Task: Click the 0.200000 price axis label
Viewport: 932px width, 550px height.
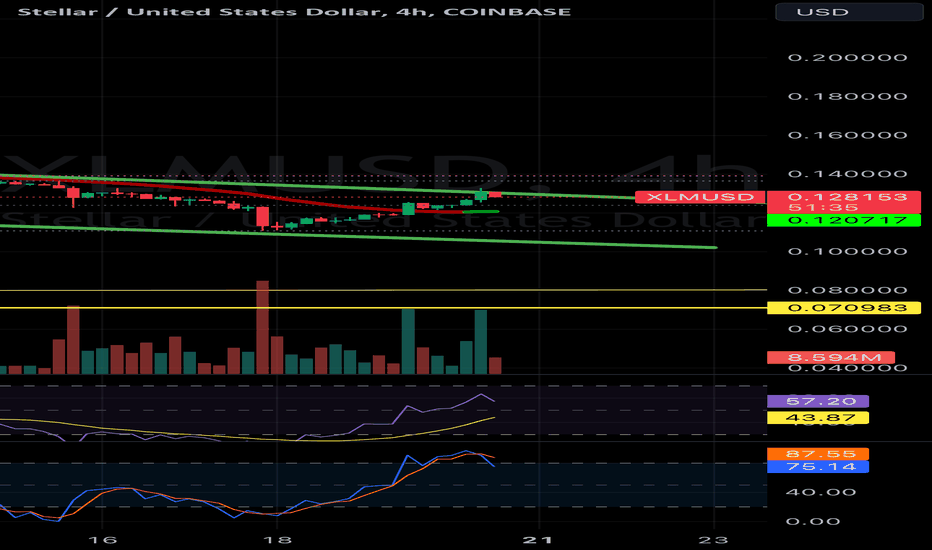Action: pos(848,58)
